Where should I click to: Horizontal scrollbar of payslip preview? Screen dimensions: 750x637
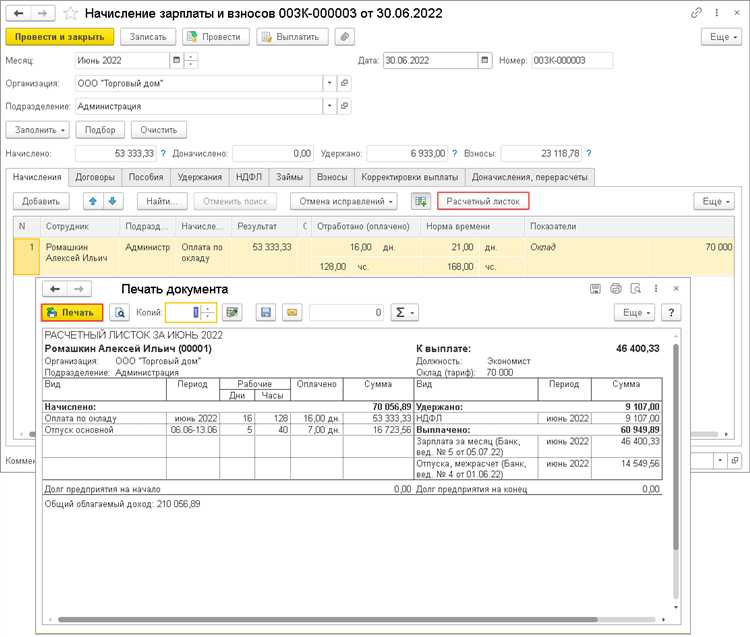[x=328, y=619]
